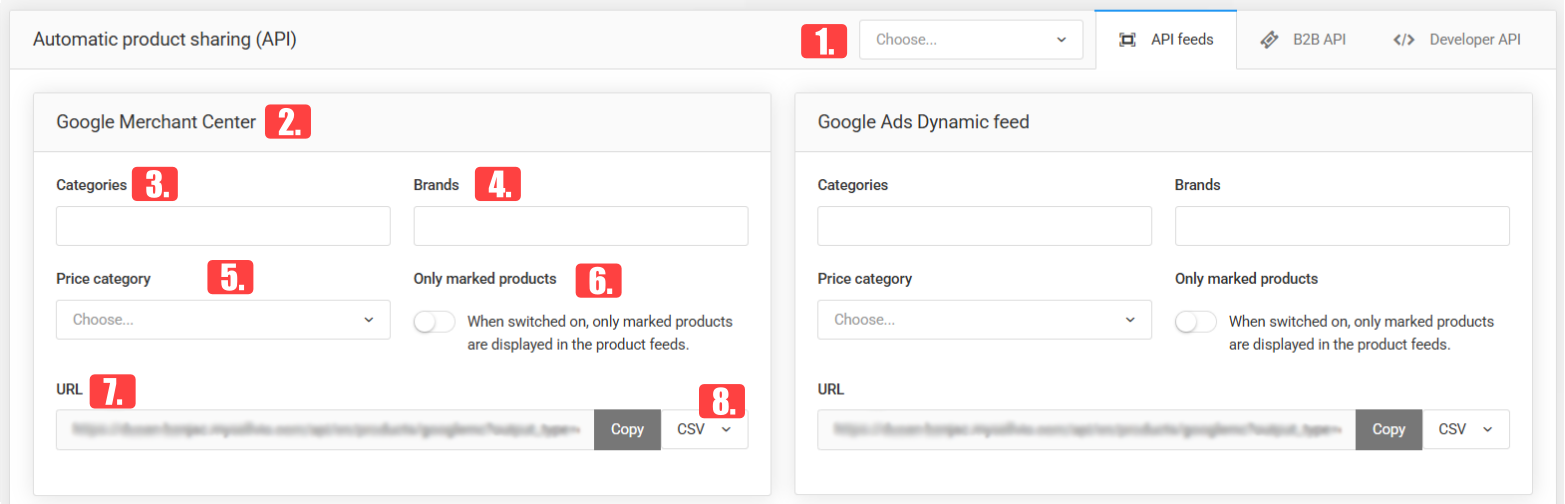Open Price category dropdown in Google Merchant Center

pos(223,320)
